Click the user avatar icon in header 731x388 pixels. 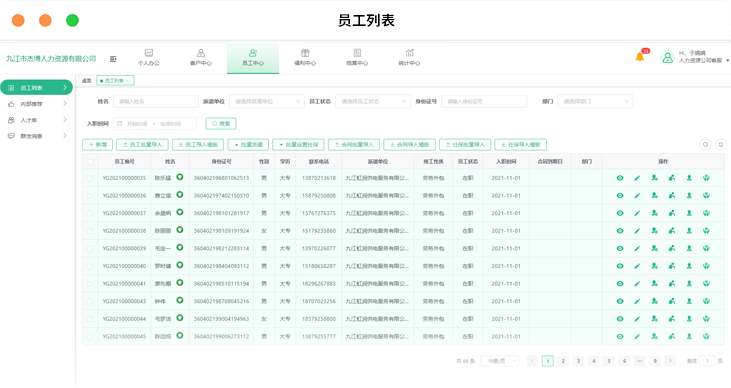[x=668, y=57]
